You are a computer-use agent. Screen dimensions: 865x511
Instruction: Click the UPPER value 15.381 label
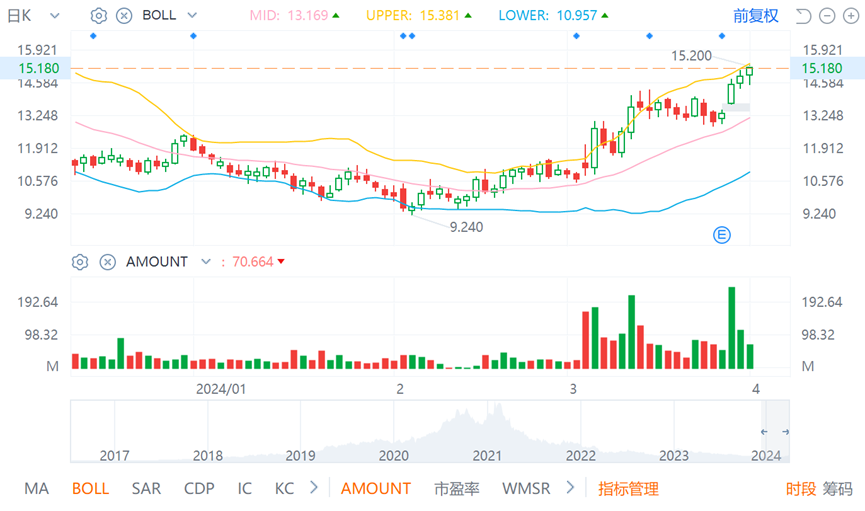click(x=419, y=15)
